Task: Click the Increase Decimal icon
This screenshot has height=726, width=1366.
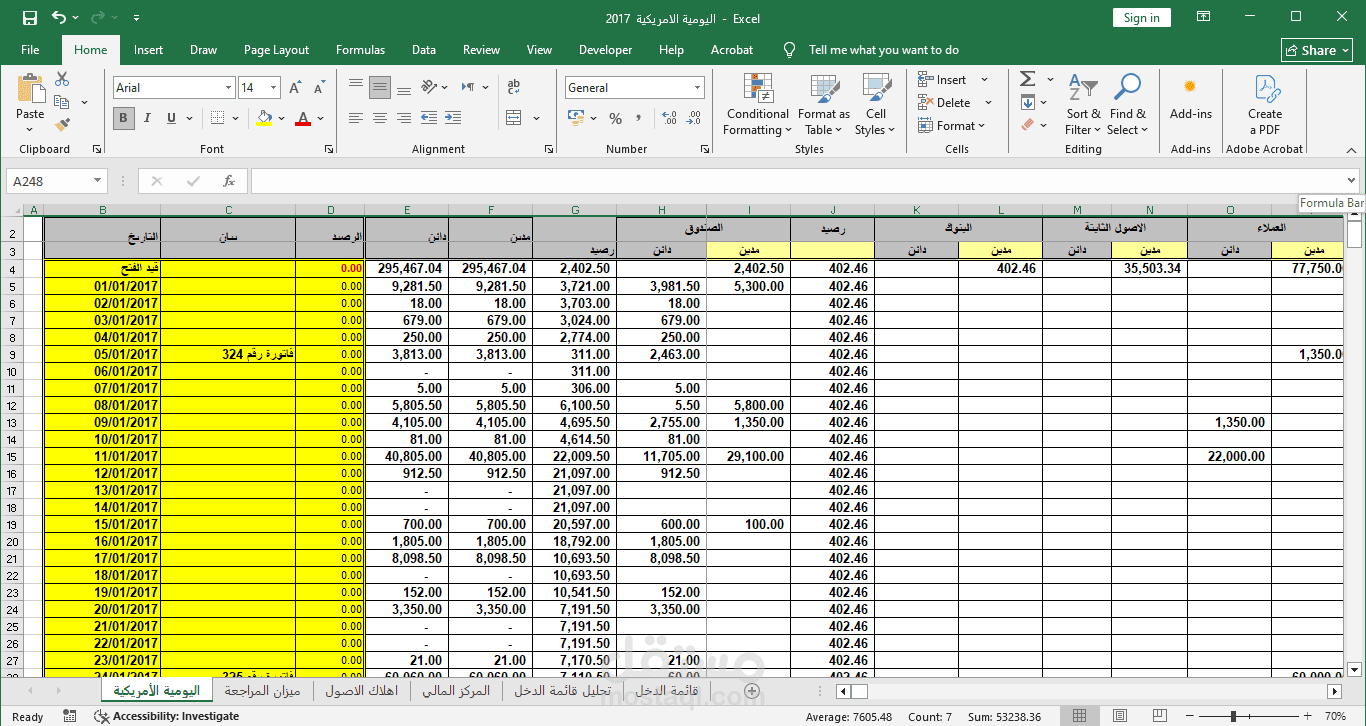Action: 670,118
